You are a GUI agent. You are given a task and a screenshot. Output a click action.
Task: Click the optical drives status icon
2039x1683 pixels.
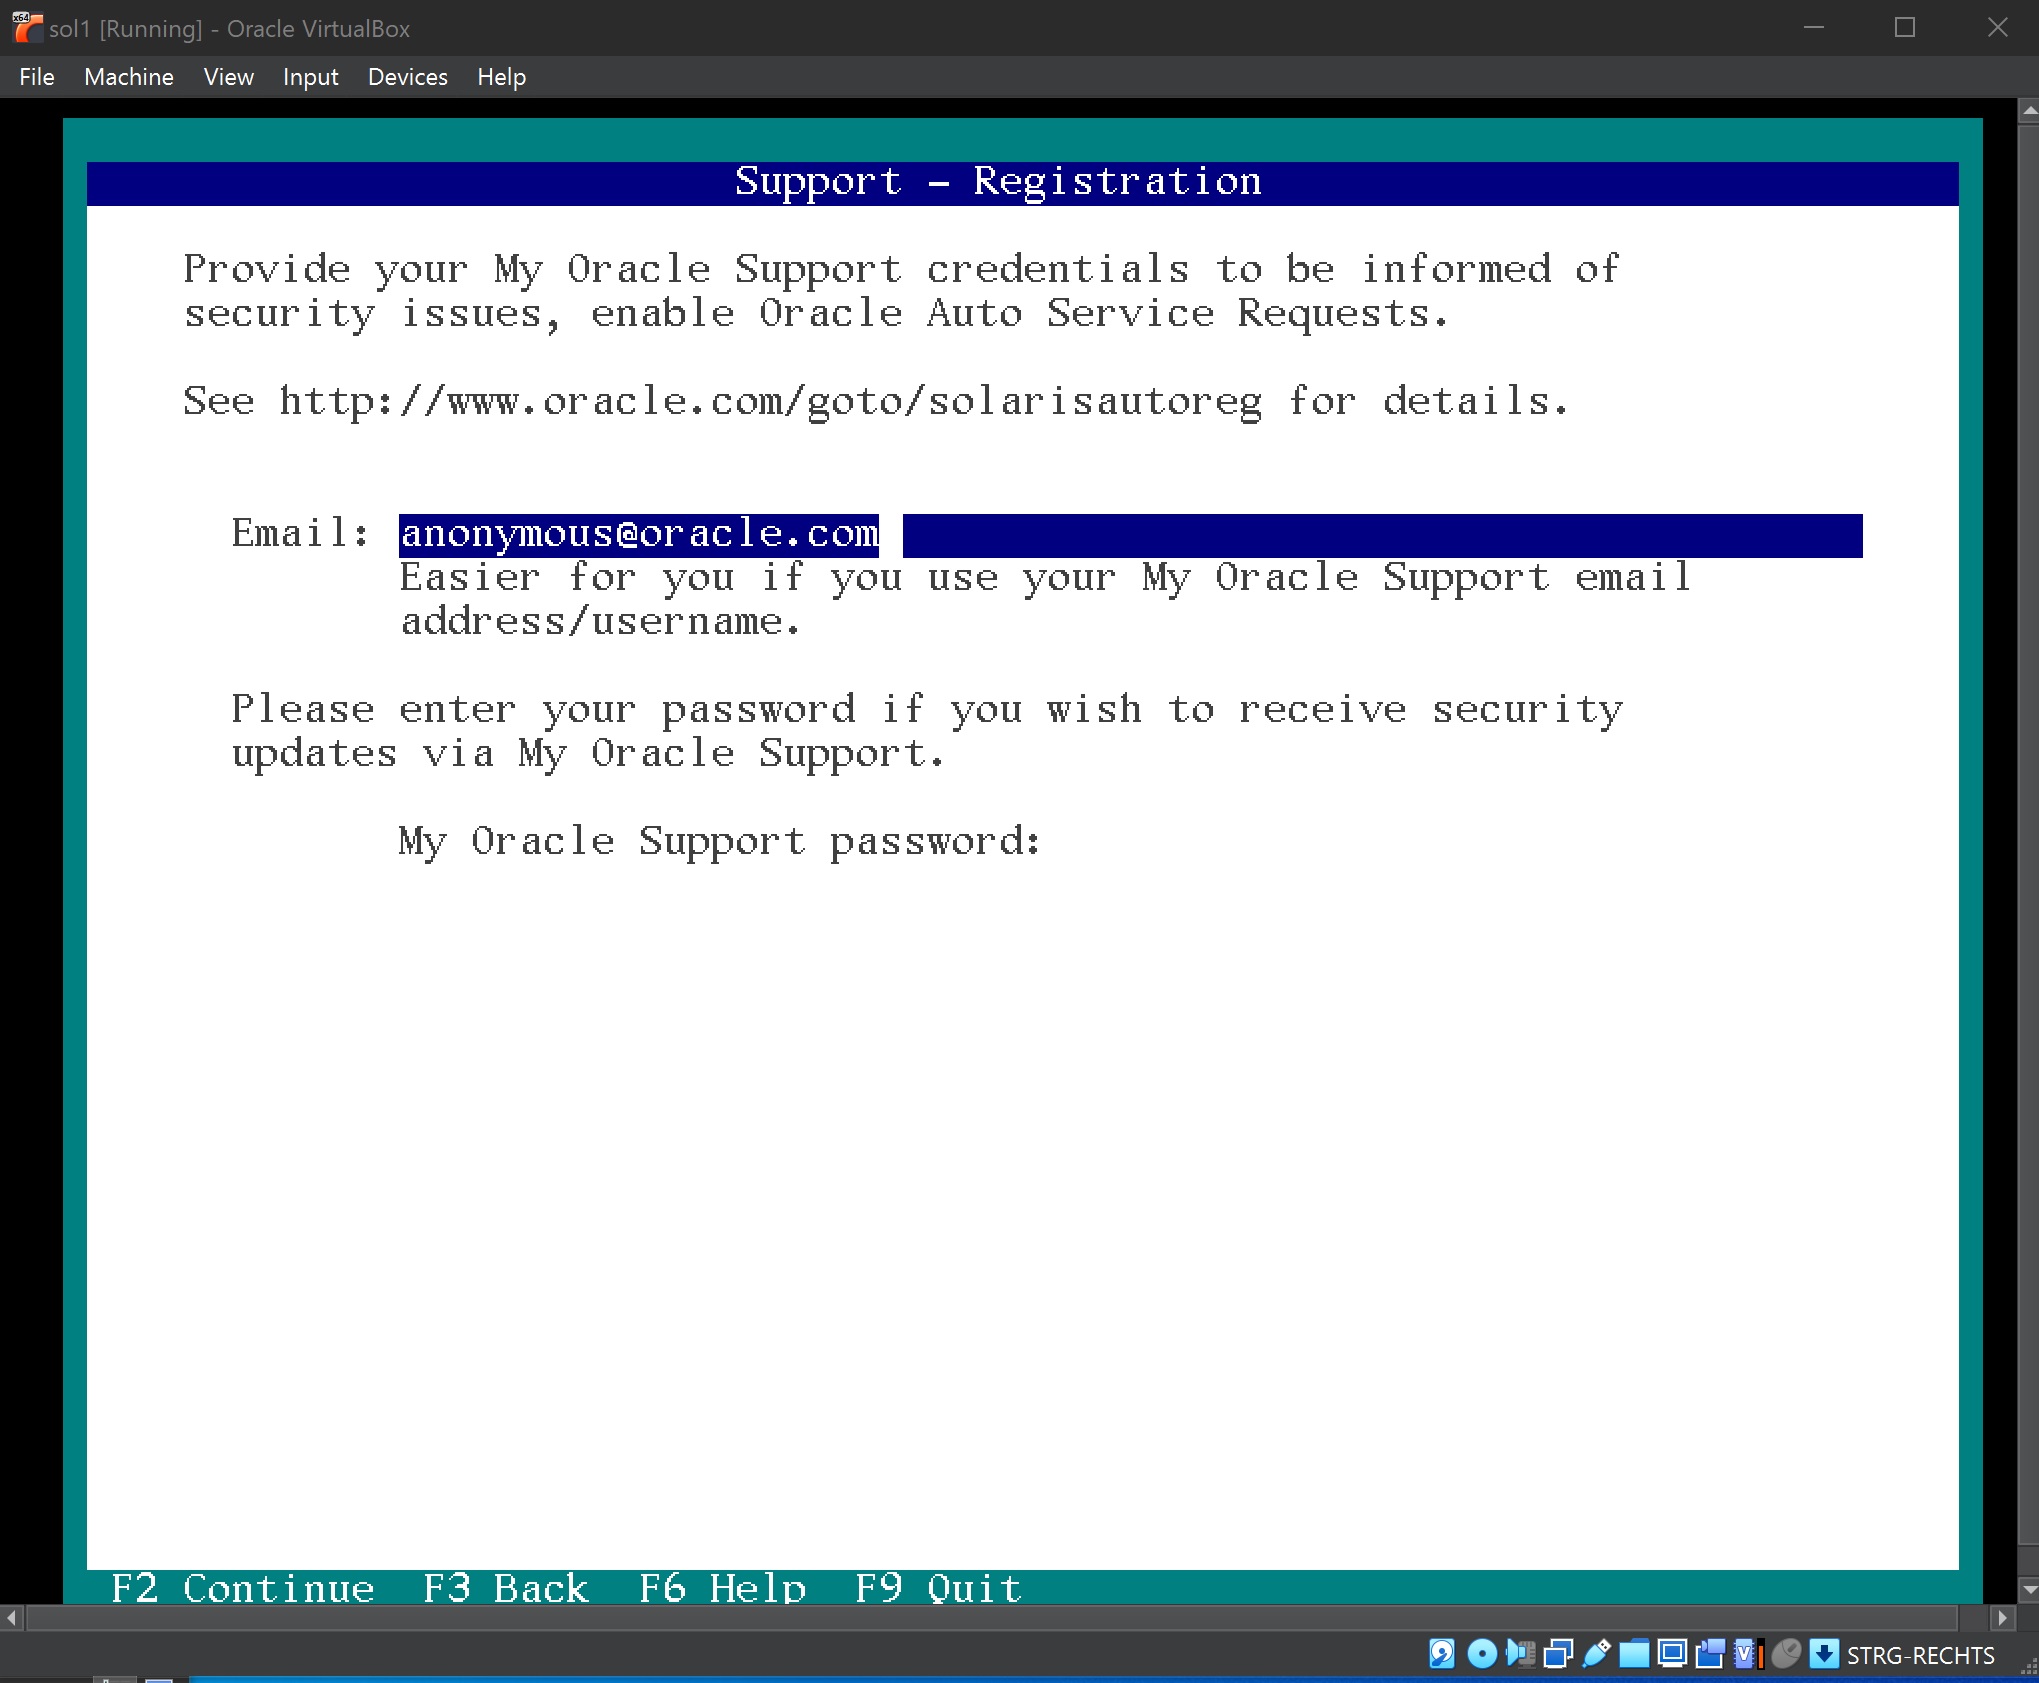[1481, 1655]
